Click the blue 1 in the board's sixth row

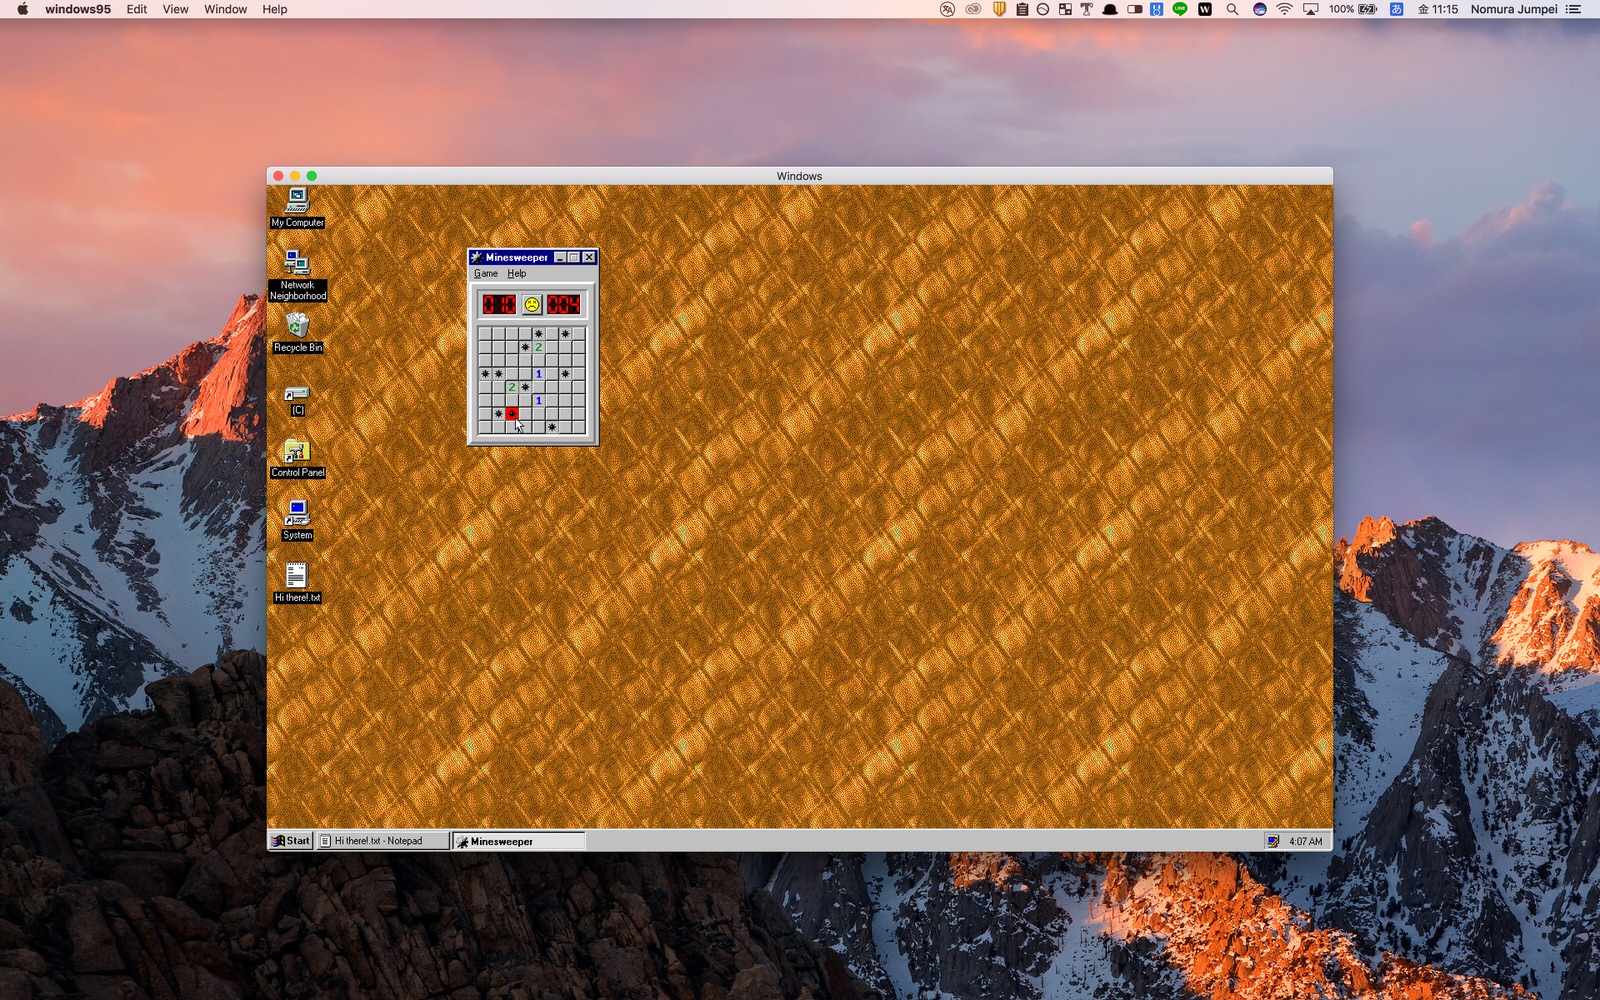pos(539,400)
